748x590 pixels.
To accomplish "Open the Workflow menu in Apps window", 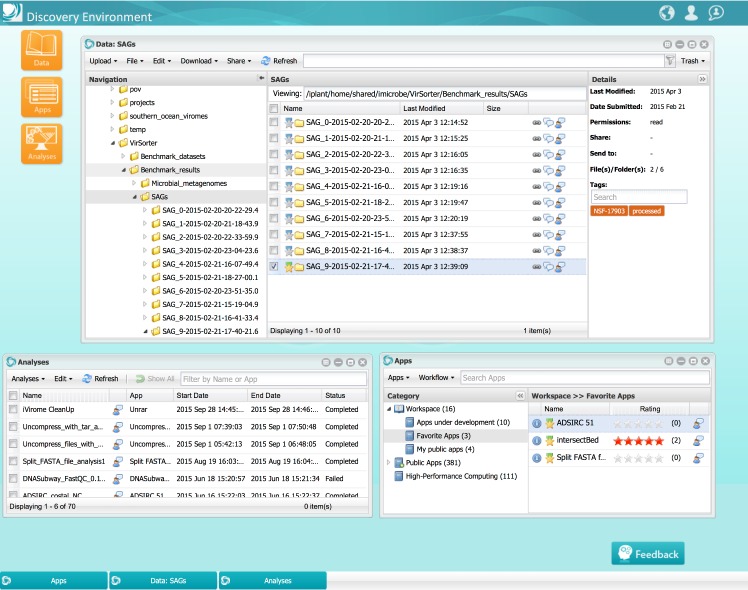I will 436,378.
